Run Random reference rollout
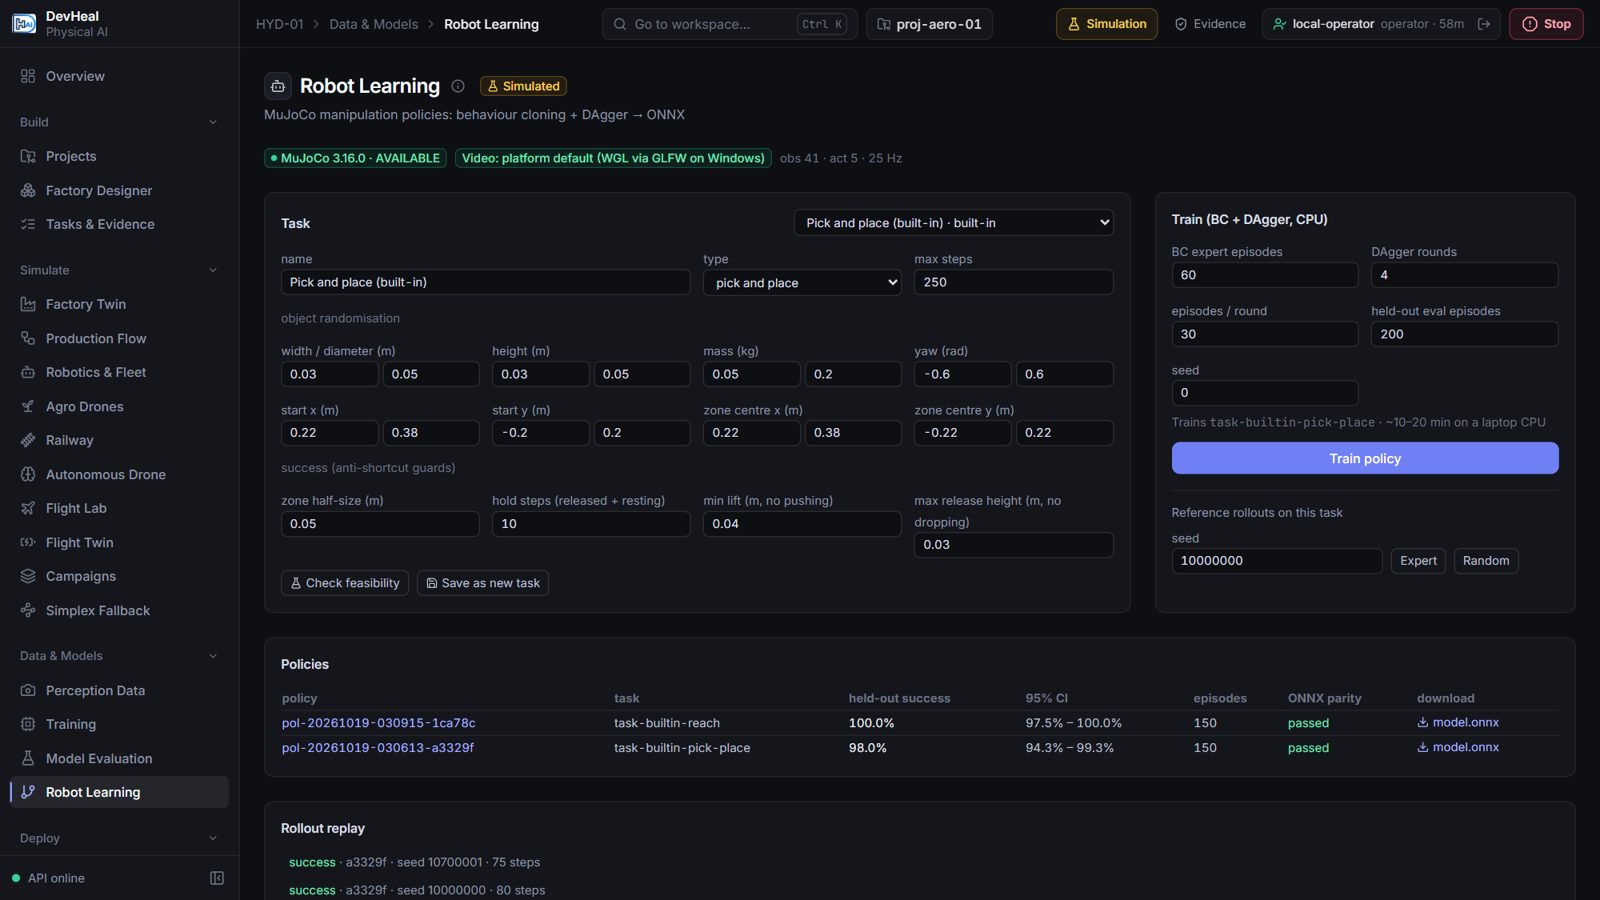 1486,561
